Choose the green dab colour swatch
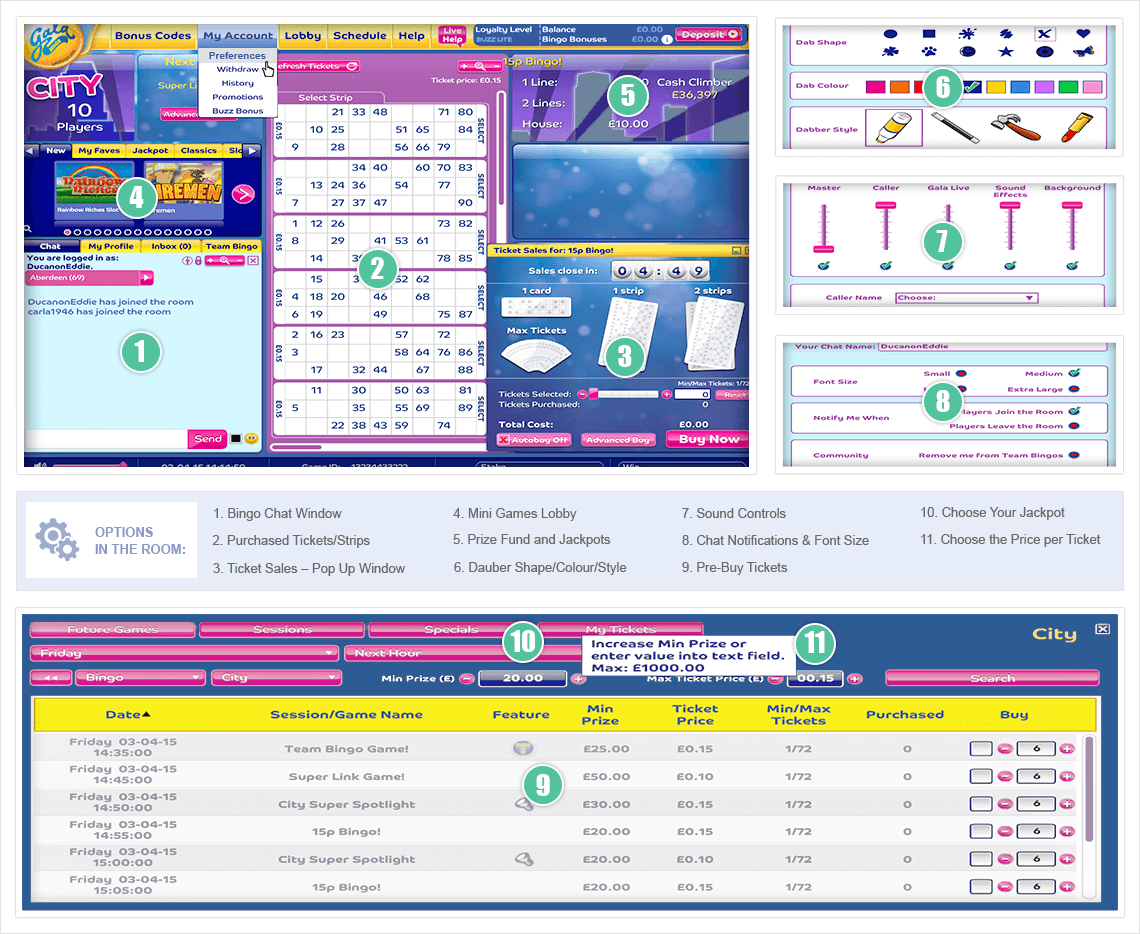 pos(1069,87)
